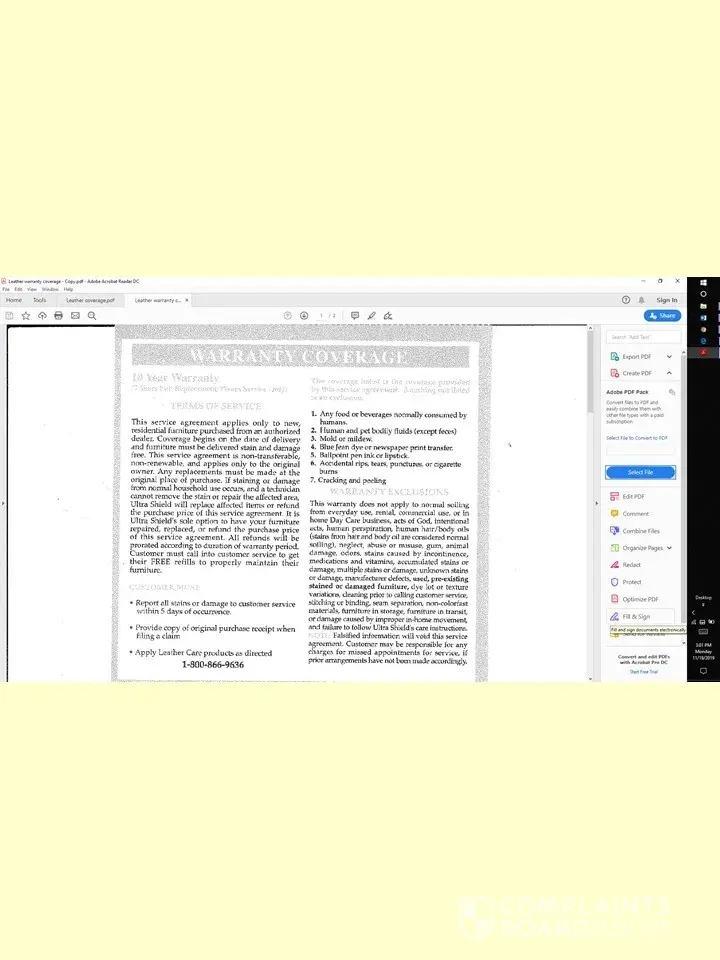Click the Adobe Acrobat taskbar icon
Image resolution: width=720 pixels, height=960 pixels.
tap(703, 353)
